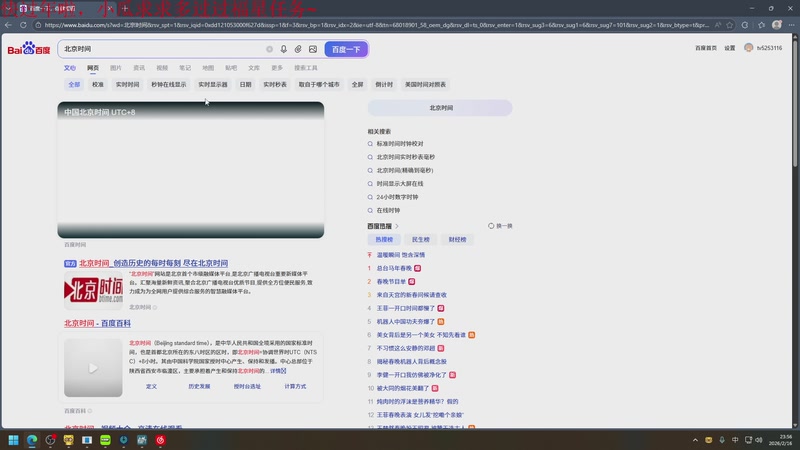Open image search with the picture icon
This screenshot has height=450, width=800.
coord(313,49)
